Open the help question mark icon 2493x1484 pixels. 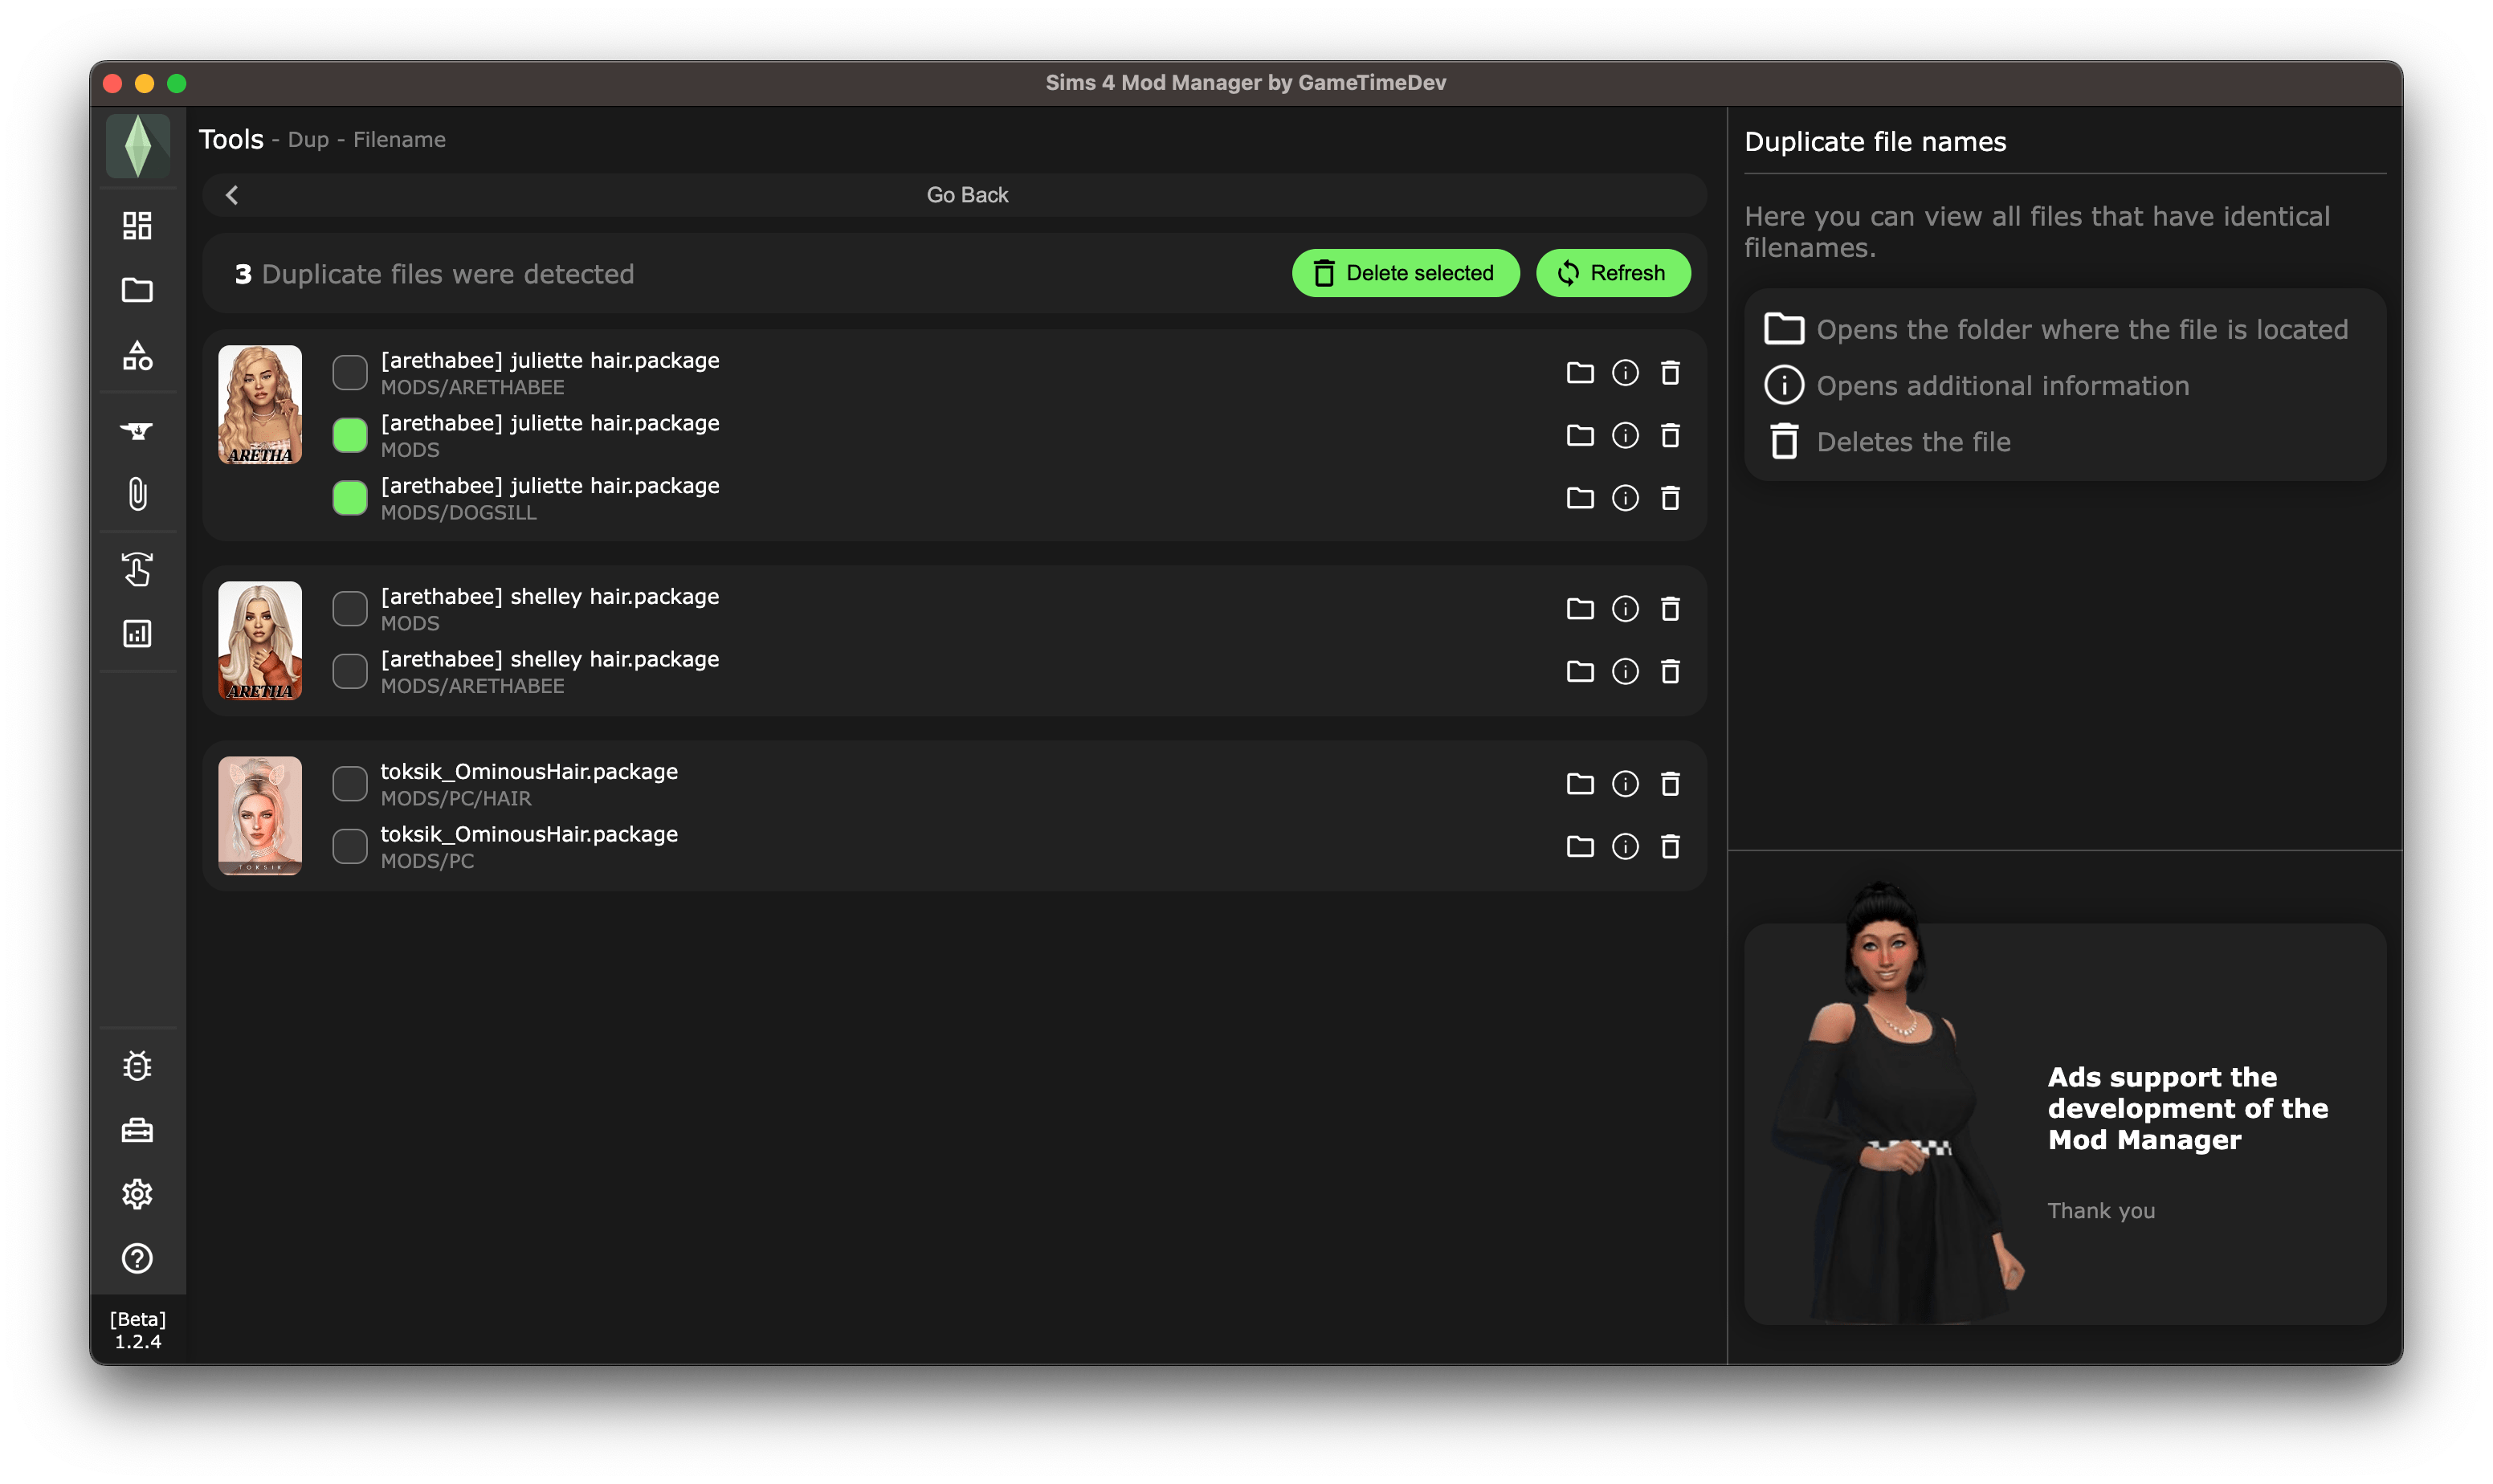point(137,1258)
